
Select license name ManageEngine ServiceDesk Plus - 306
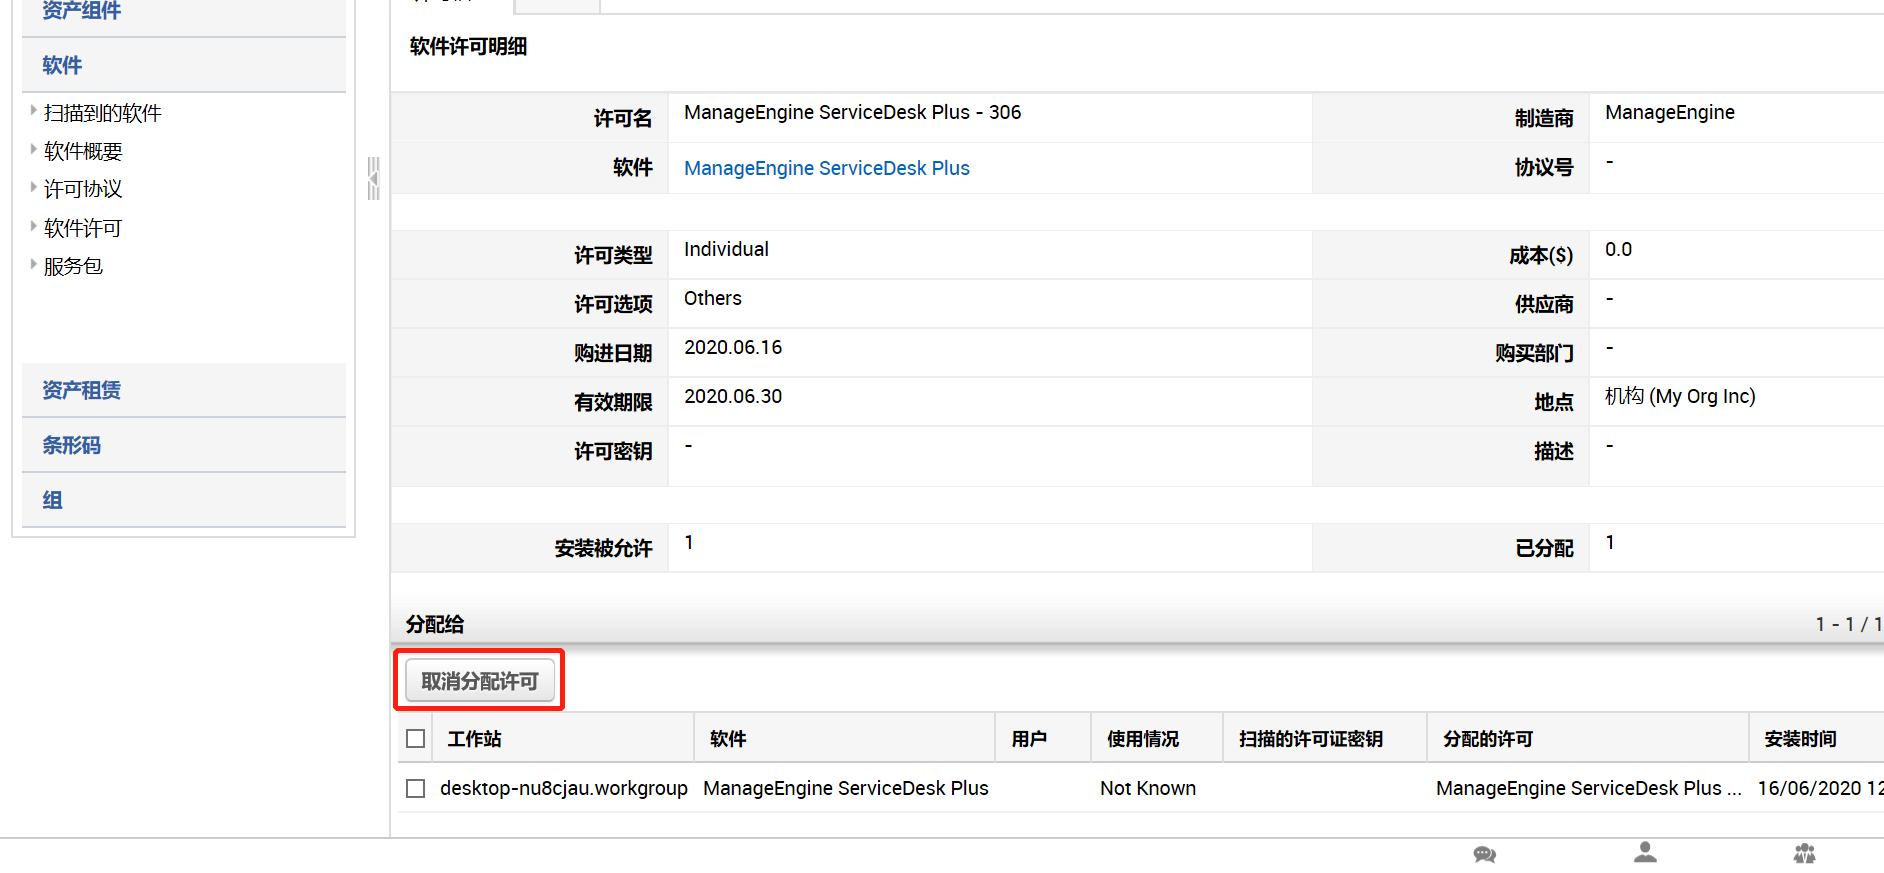pos(853,112)
